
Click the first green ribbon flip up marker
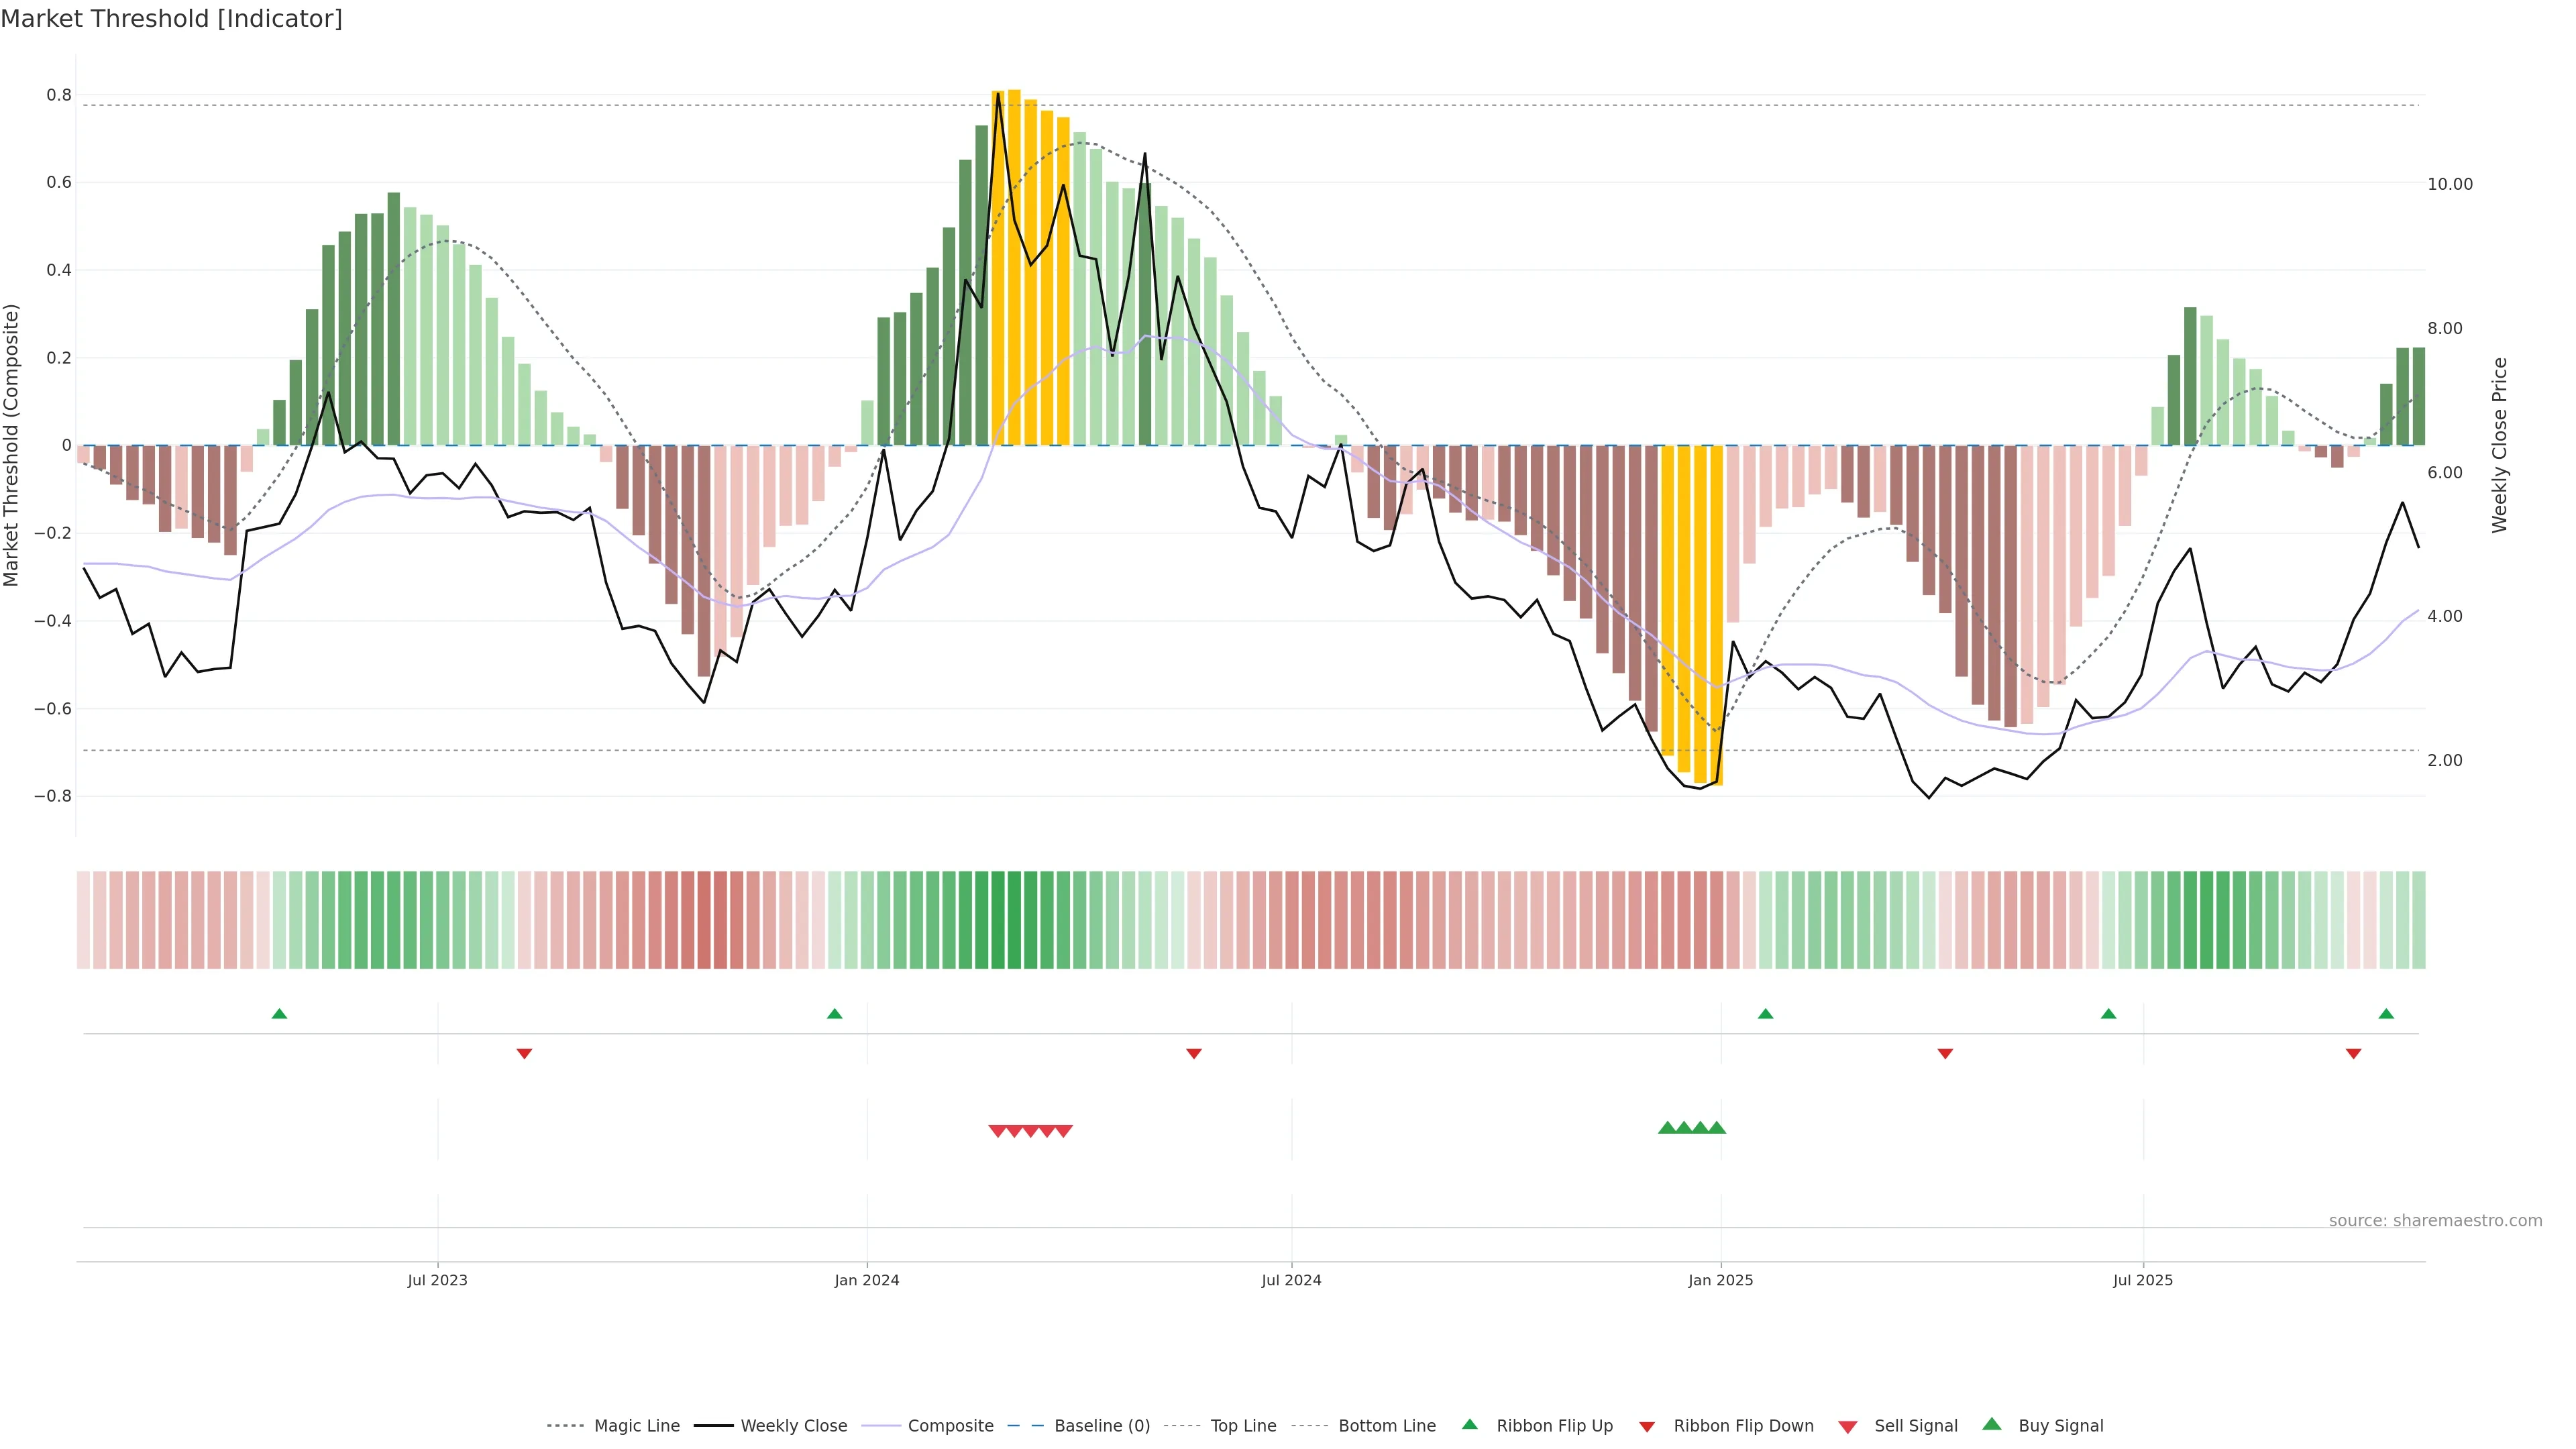point(280,1014)
